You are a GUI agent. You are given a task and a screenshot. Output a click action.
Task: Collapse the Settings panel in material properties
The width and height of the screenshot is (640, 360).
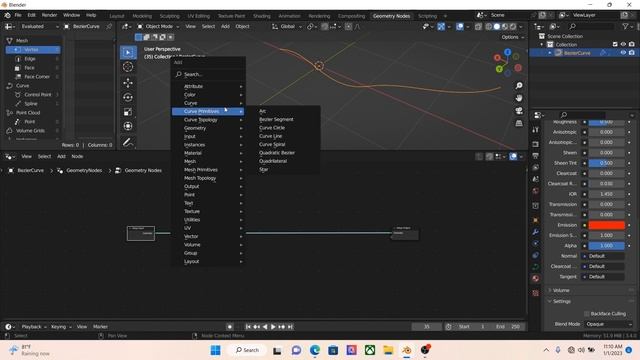click(x=562, y=301)
